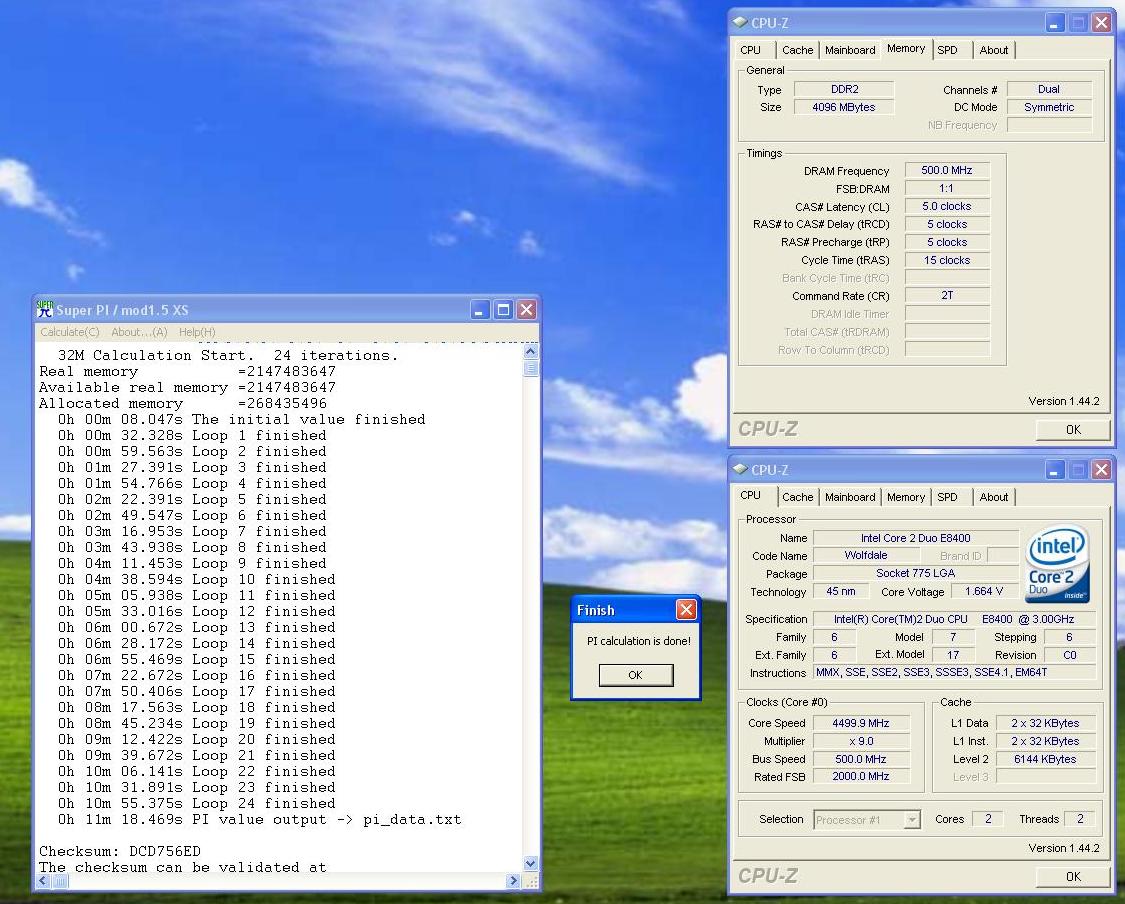Open About...(A) menu in Super PI
The height and width of the screenshot is (904, 1125).
click(139, 332)
